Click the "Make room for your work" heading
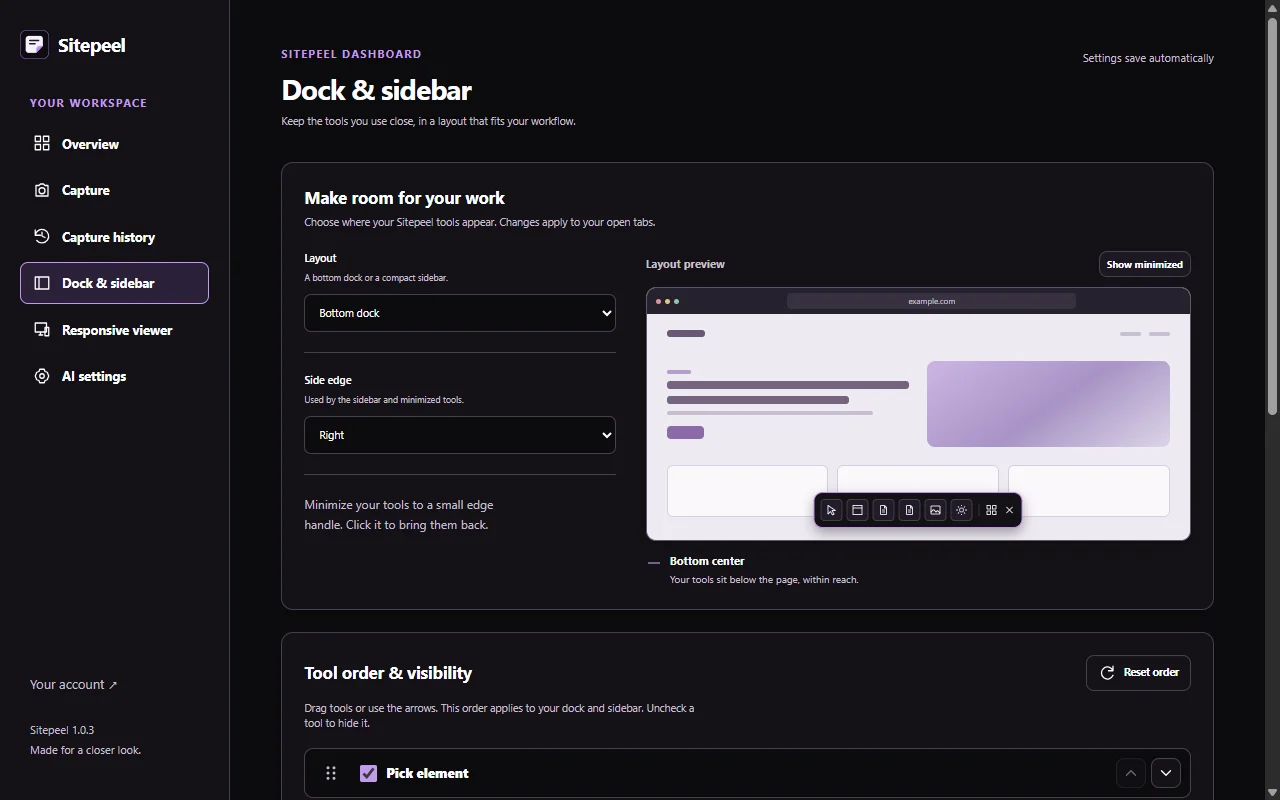 (404, 198)
